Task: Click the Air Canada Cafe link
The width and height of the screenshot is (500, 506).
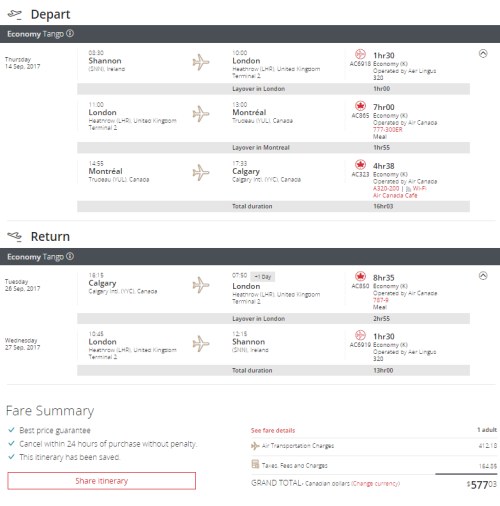Action: [x=395, y=195]
